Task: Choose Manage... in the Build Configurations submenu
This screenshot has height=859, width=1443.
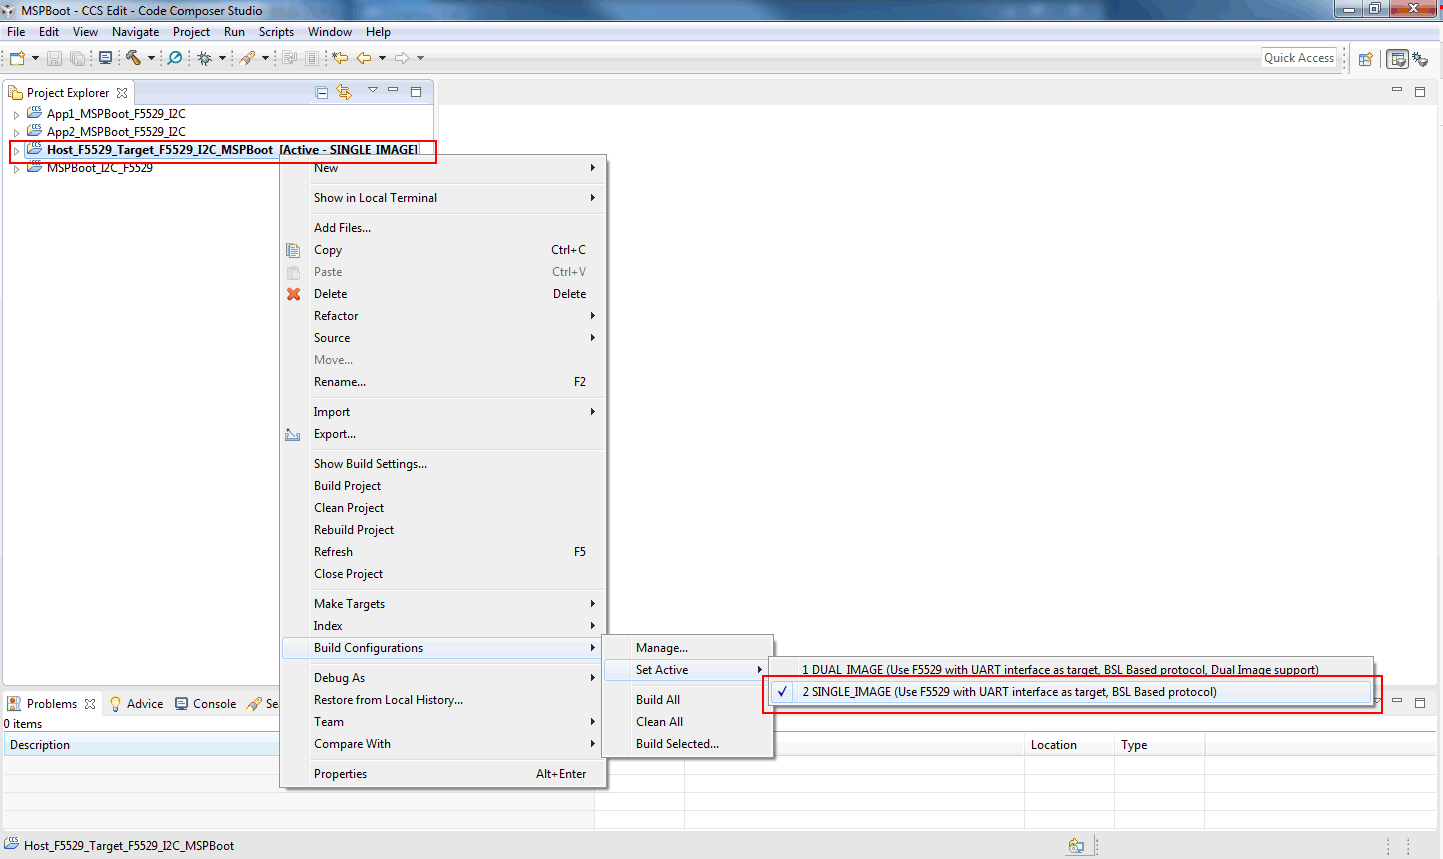Action: pos(687,648)
